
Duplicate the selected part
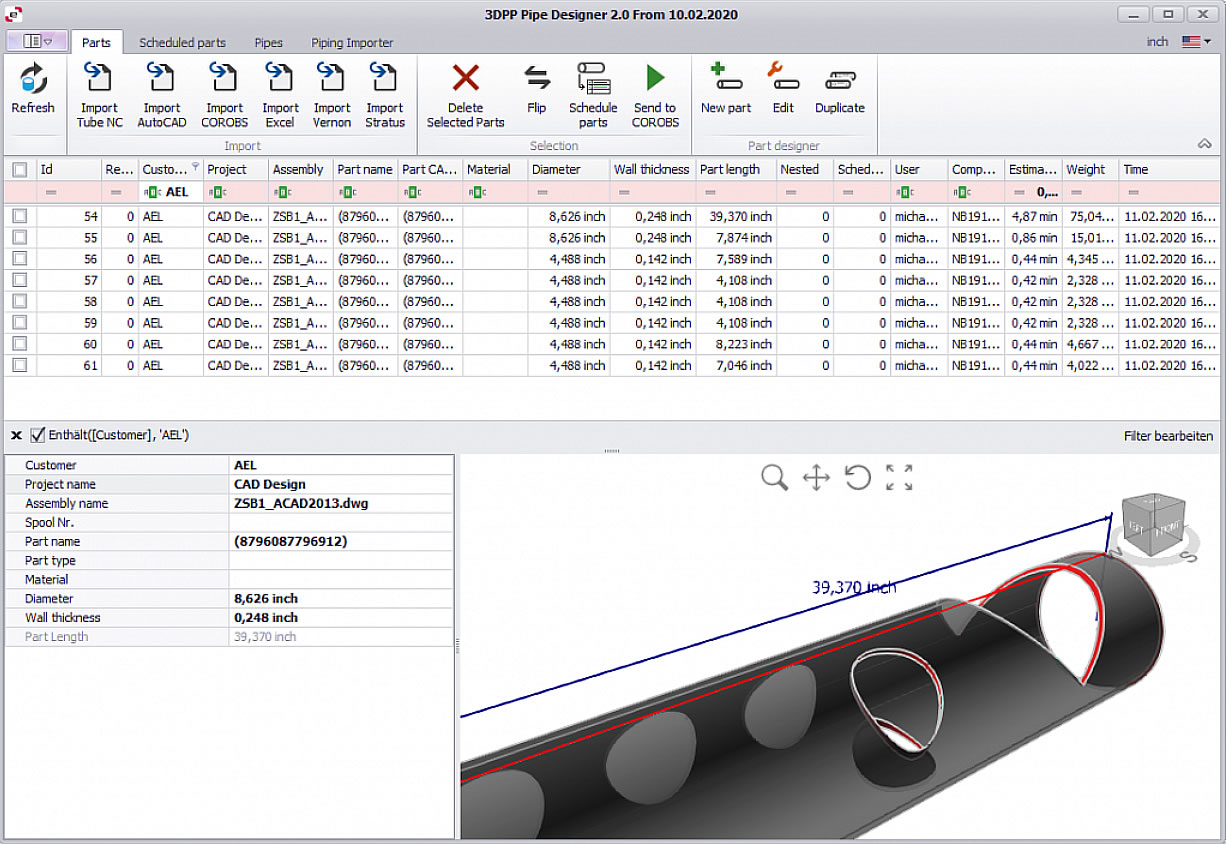pyautogui.click(x=839, y=80)
